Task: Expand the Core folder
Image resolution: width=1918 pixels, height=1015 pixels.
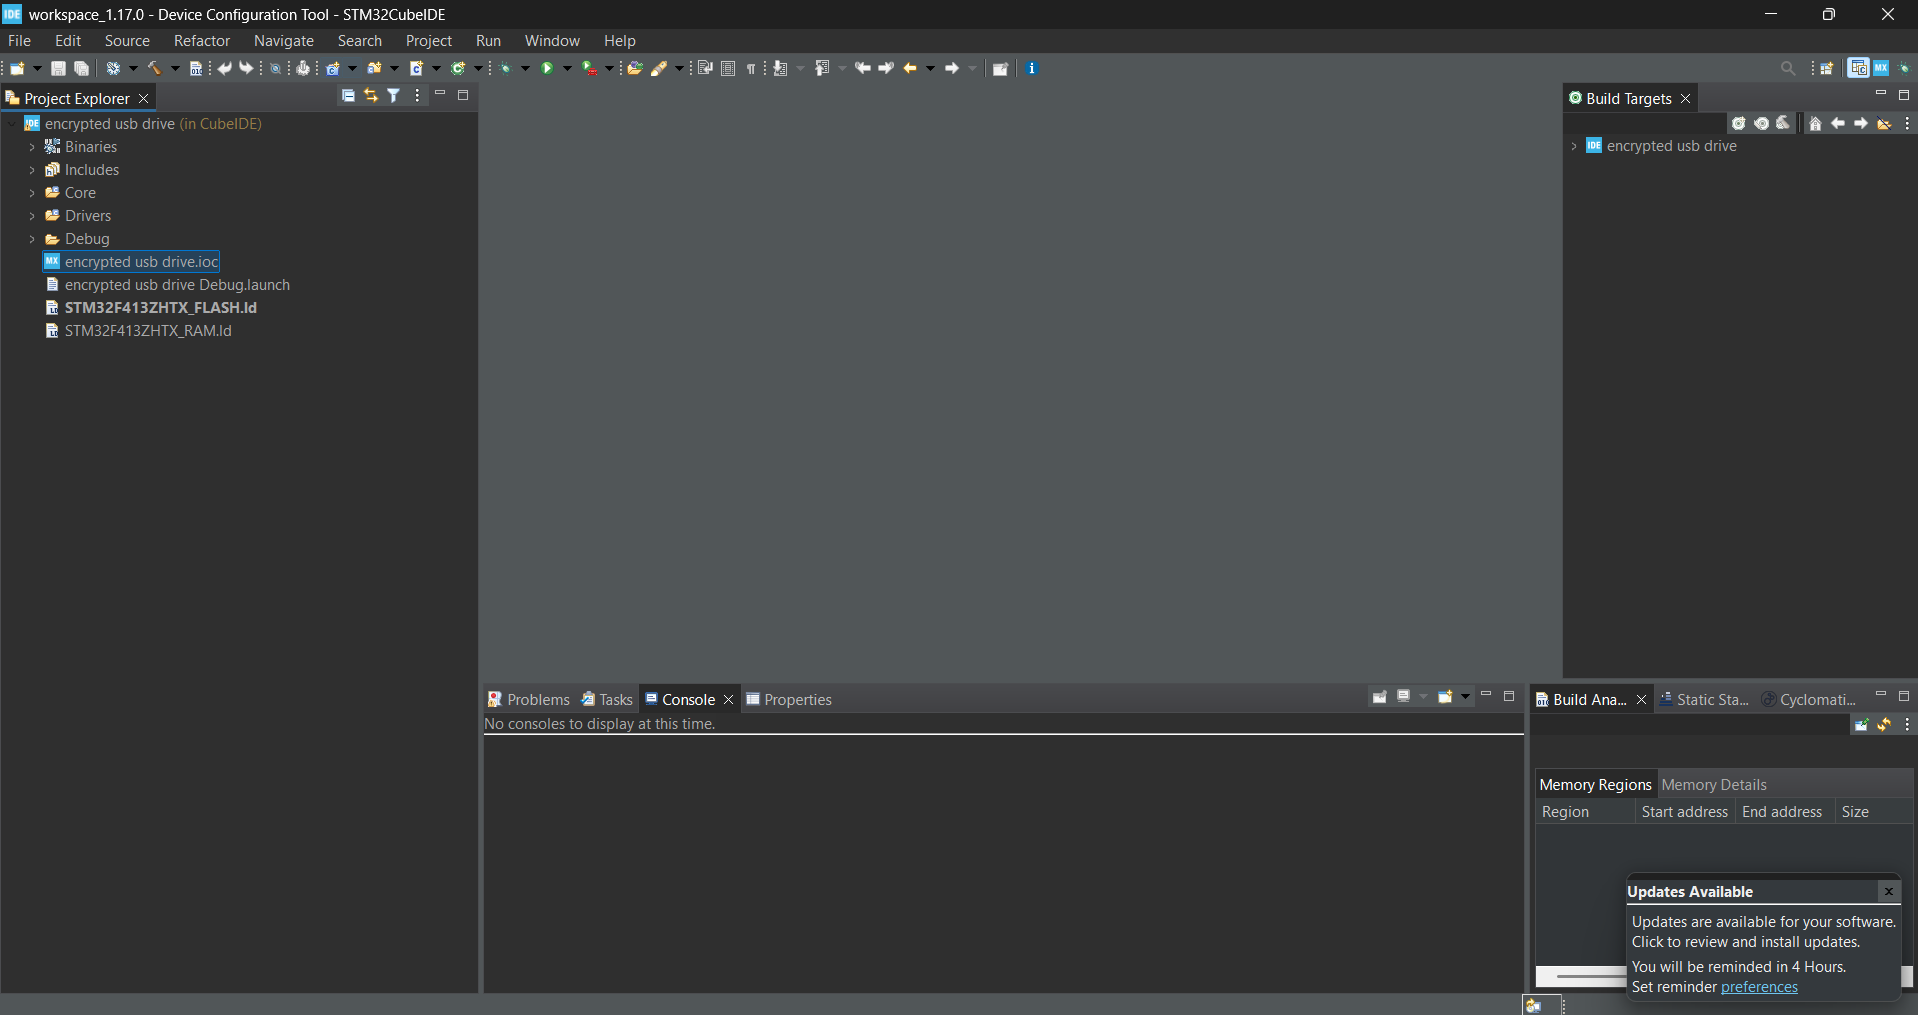Action: (x=33, y=192)
